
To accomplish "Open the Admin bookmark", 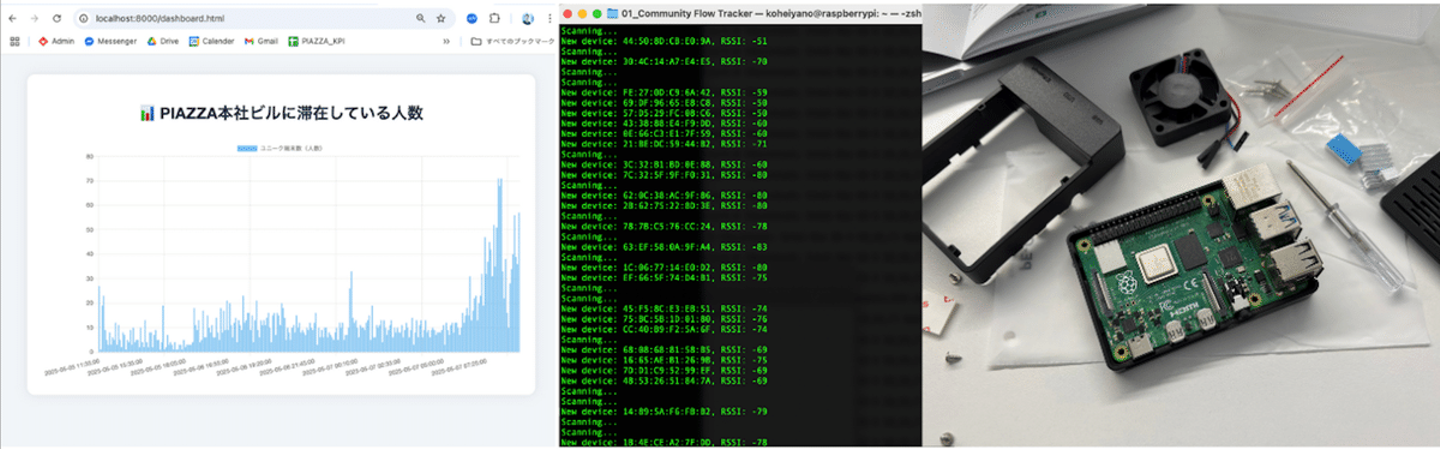I will 57,41.
